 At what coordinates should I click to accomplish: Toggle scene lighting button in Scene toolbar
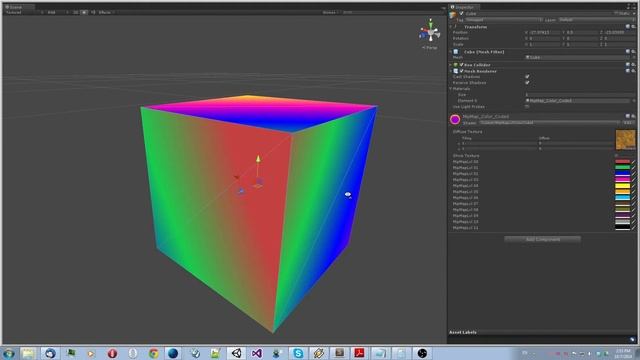[84, 13]
